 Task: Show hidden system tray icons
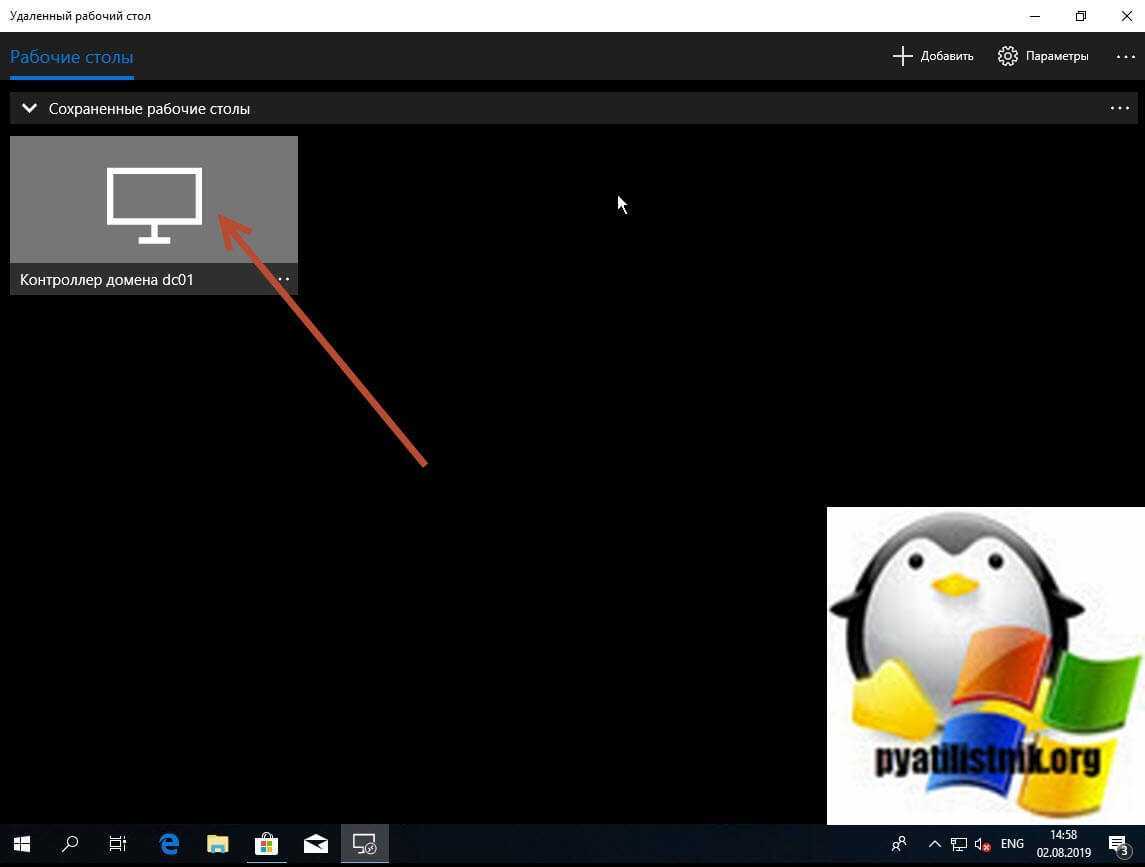click(x=935, y=845)
